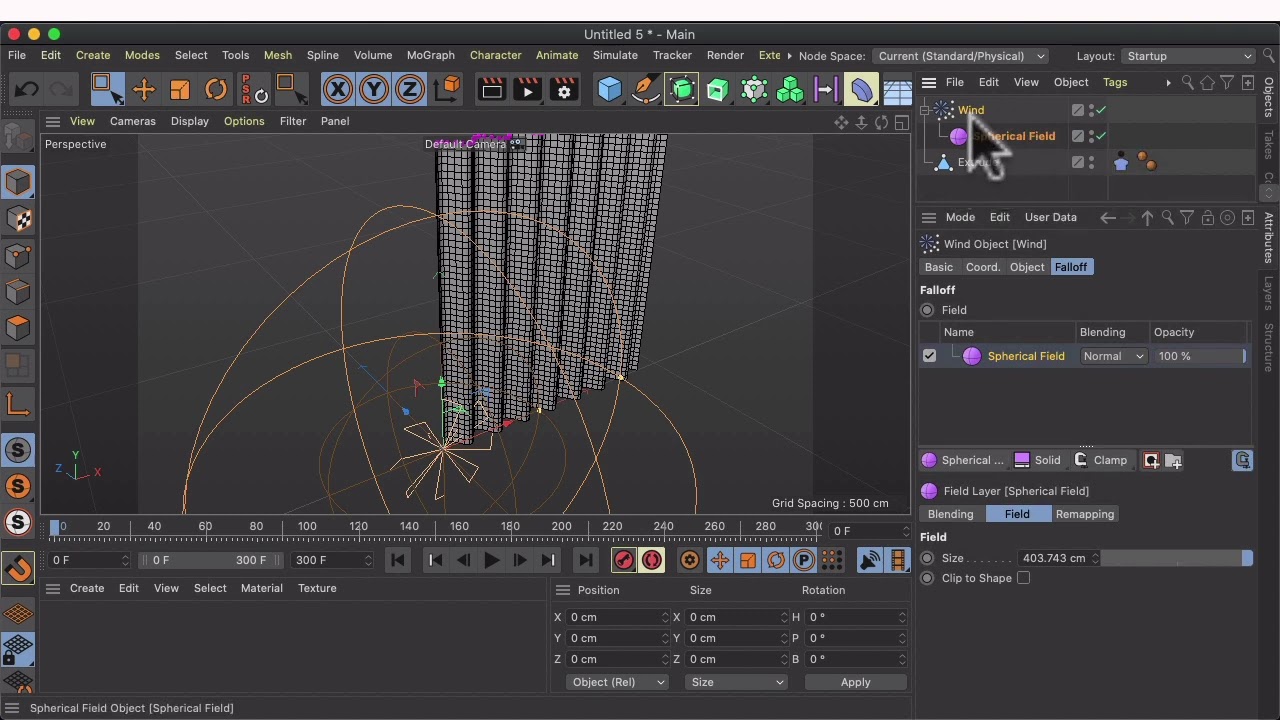Image resolution: width=1280 pixels, height=720 pixels.
Task: Open the Remapping tab
Action: coord(1085,514)
